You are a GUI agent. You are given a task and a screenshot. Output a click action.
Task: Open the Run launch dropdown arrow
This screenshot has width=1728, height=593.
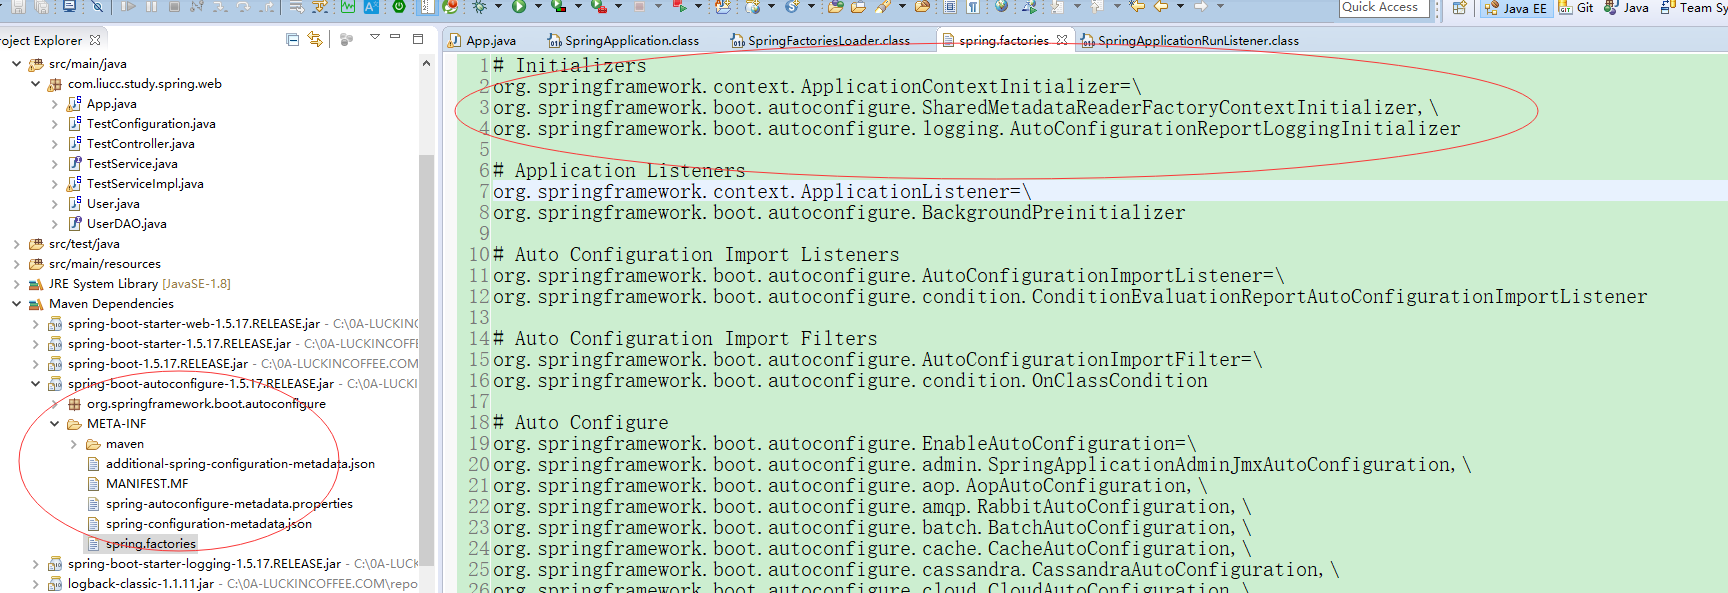538,6
